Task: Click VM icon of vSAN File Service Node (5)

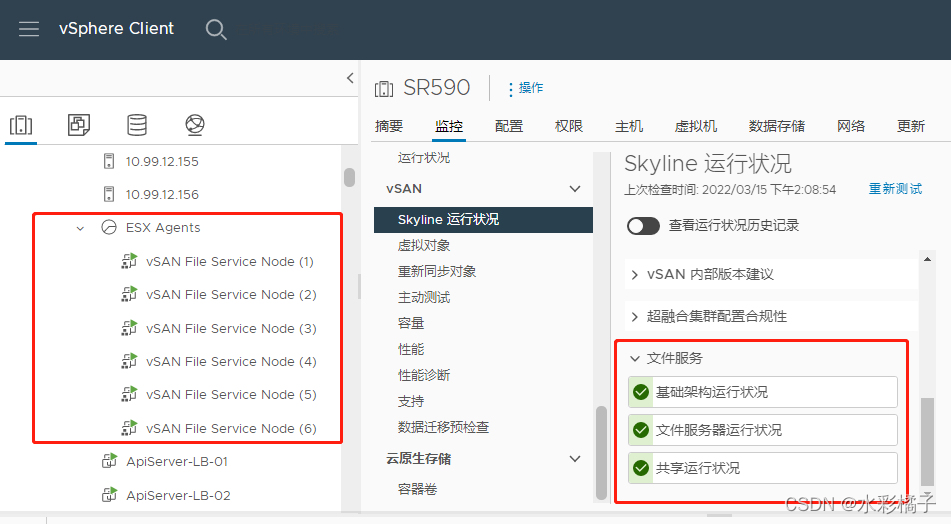Action: click(x=129, y=394)
